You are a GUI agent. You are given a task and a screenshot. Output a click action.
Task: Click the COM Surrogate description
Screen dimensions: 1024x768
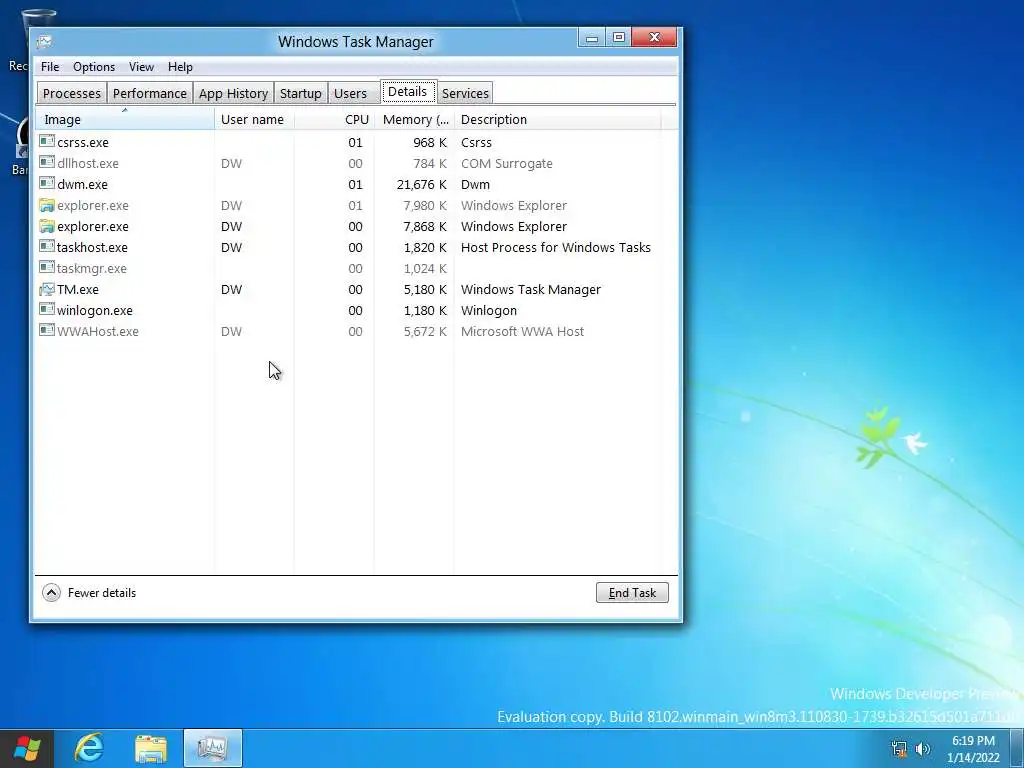[x=507, y=163]
